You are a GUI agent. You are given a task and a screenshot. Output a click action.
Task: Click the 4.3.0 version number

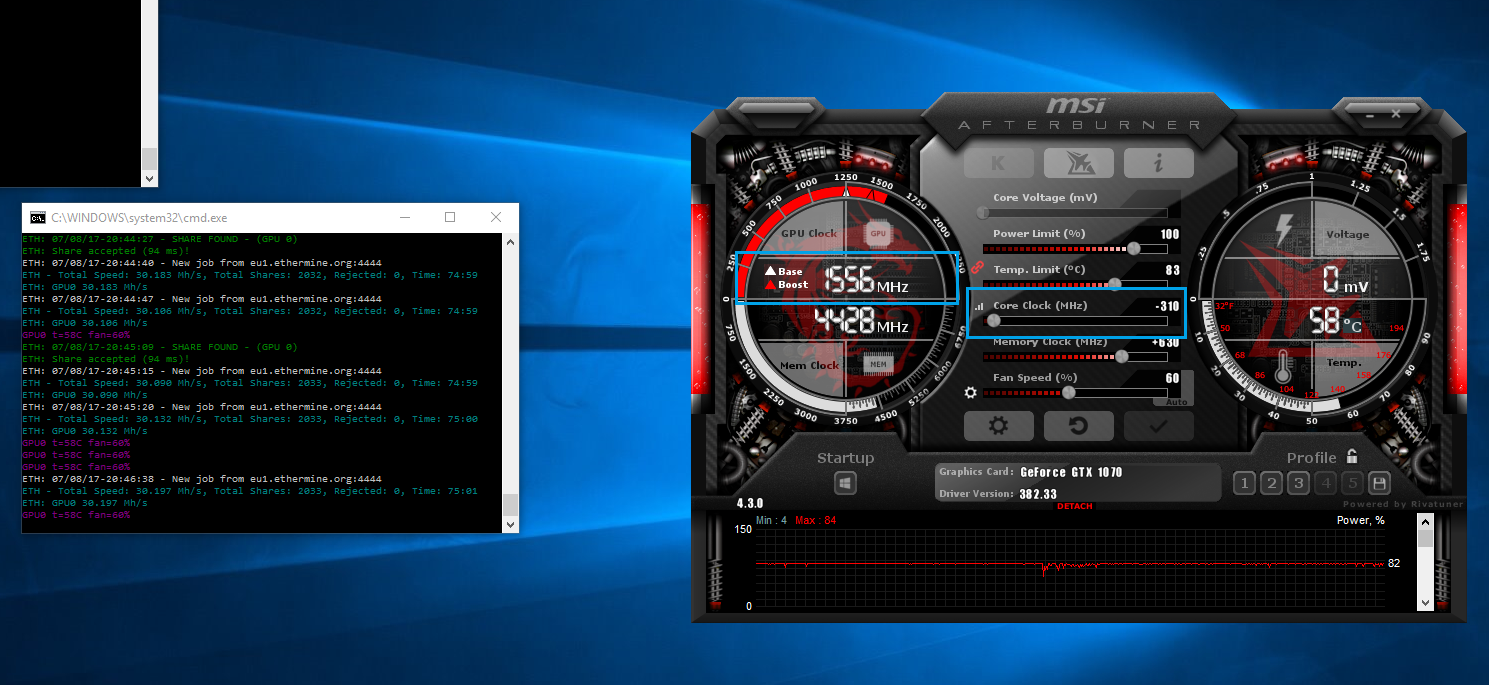click(750, 503)
